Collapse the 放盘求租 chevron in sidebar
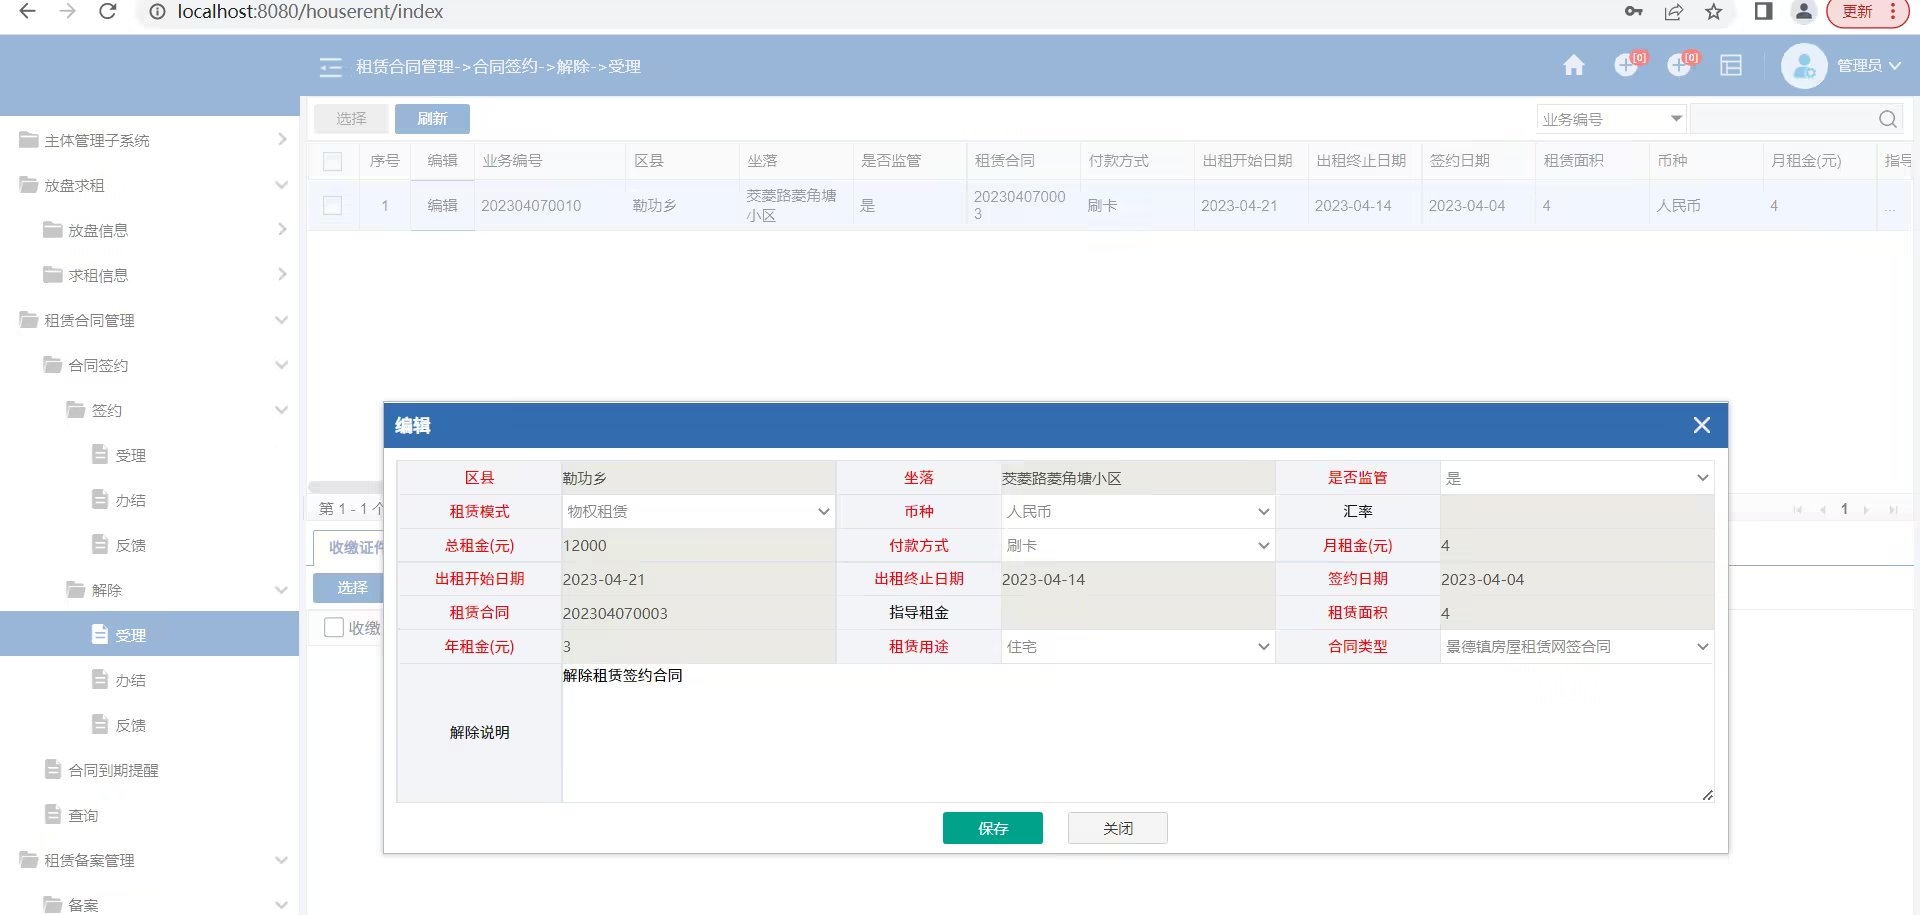Image resolution: width=1920 pixels, height=915 pixels. click(281, 185)
